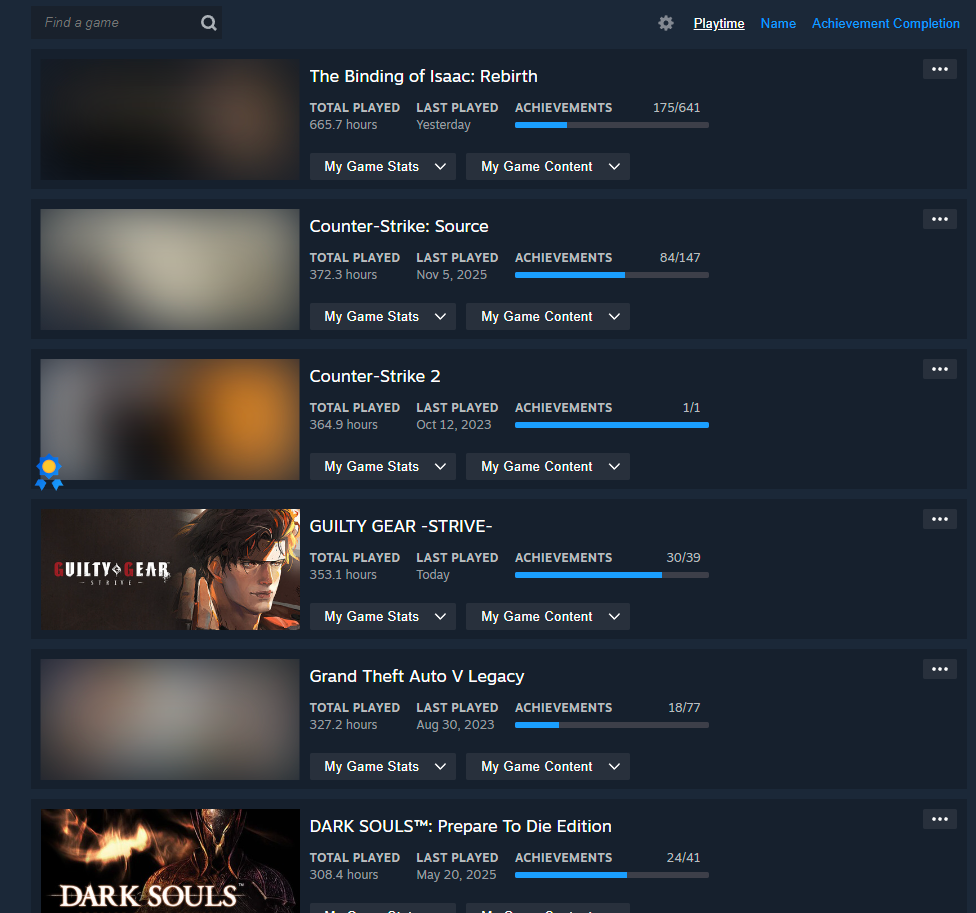Viewport: 976px width, 913px height.
Task: Expand My Game Content for GUILTY GEAR -STRIVE-
Action: (x=548, y=617)
